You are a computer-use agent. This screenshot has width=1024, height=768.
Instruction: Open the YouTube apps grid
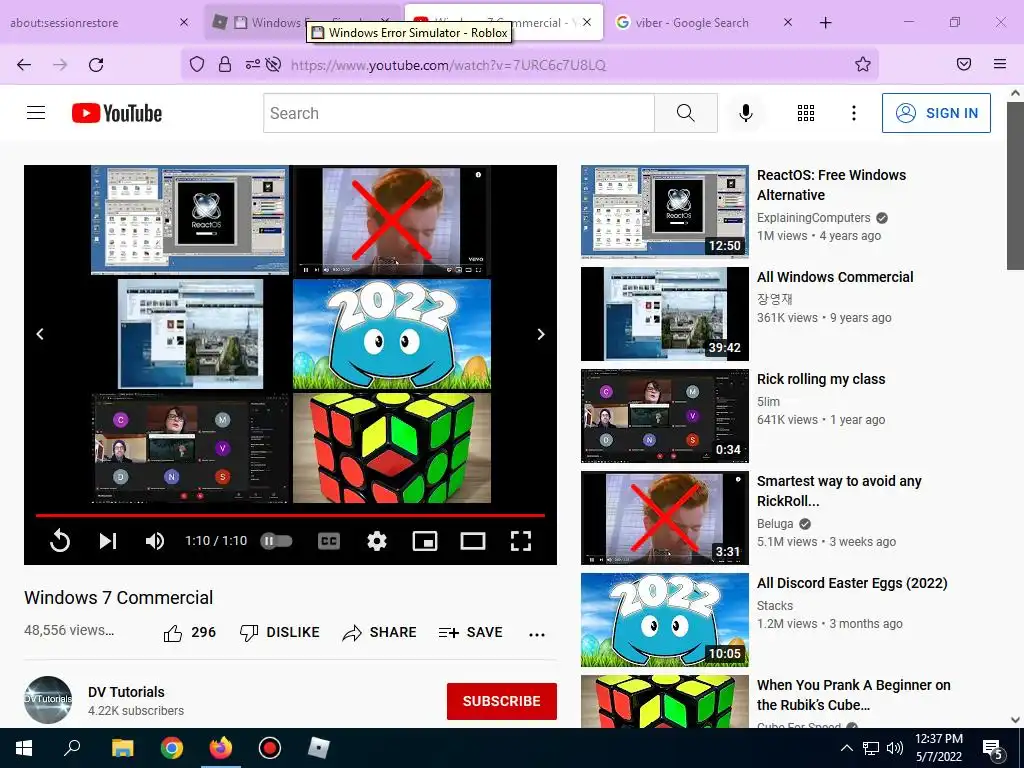tap(806, 113)
